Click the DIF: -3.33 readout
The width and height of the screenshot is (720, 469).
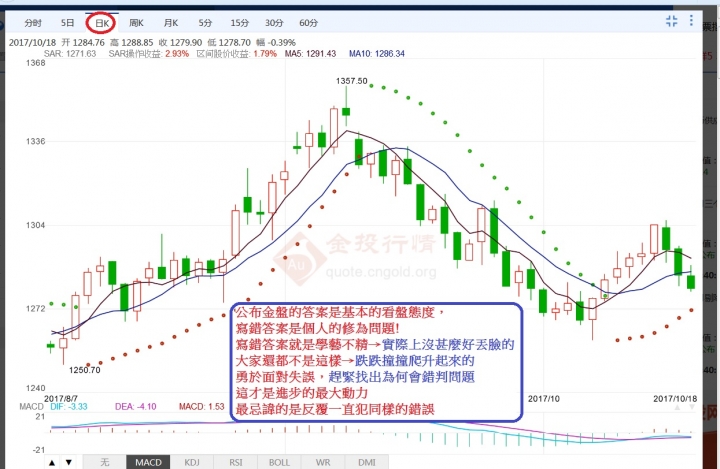[69, 407]
